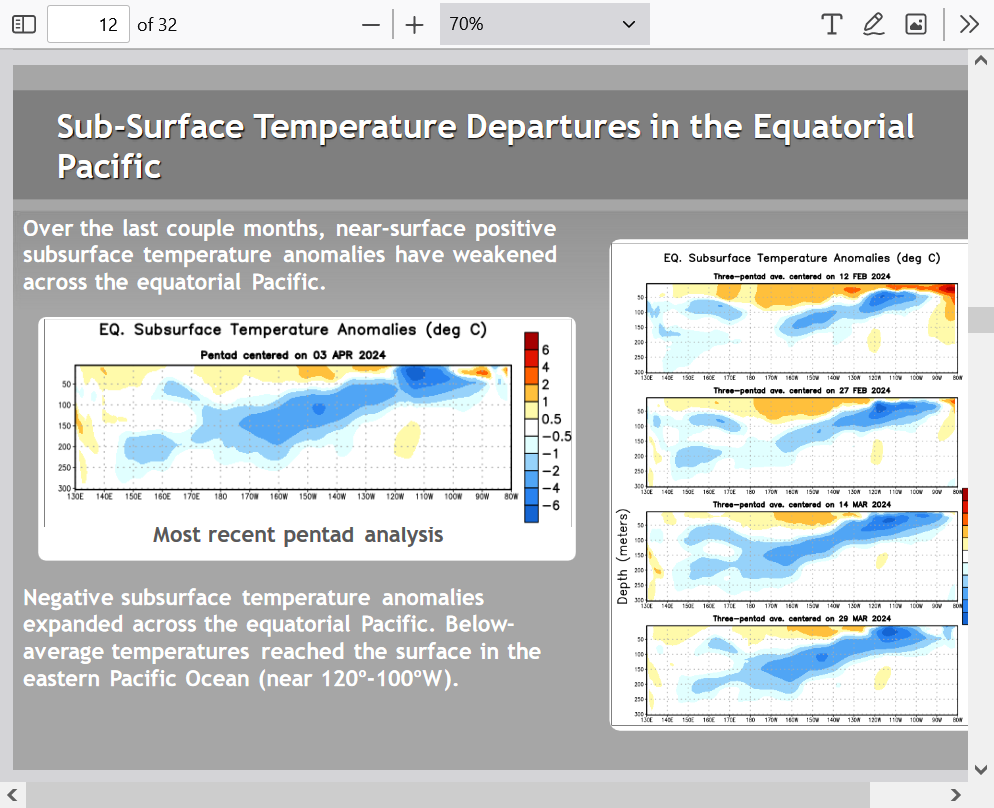Viewport: 994px width, 808px height.
Task: Click the 12 FEB 2024 three-pentad chart
Action: (801, 328)
